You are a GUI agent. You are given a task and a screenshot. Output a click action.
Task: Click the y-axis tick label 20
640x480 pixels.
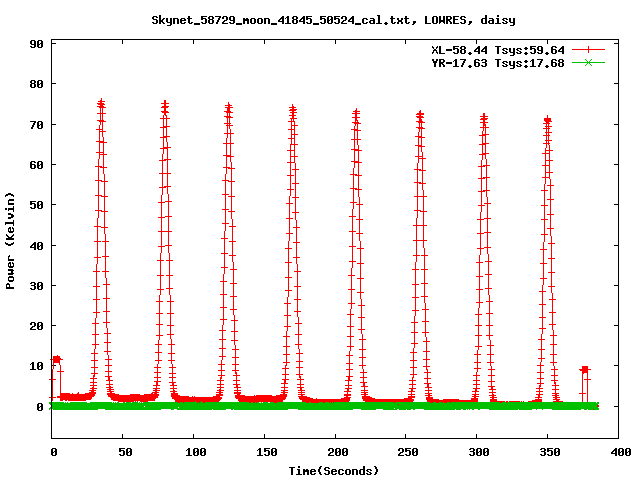pyautogui.click(x=37, y=326)
